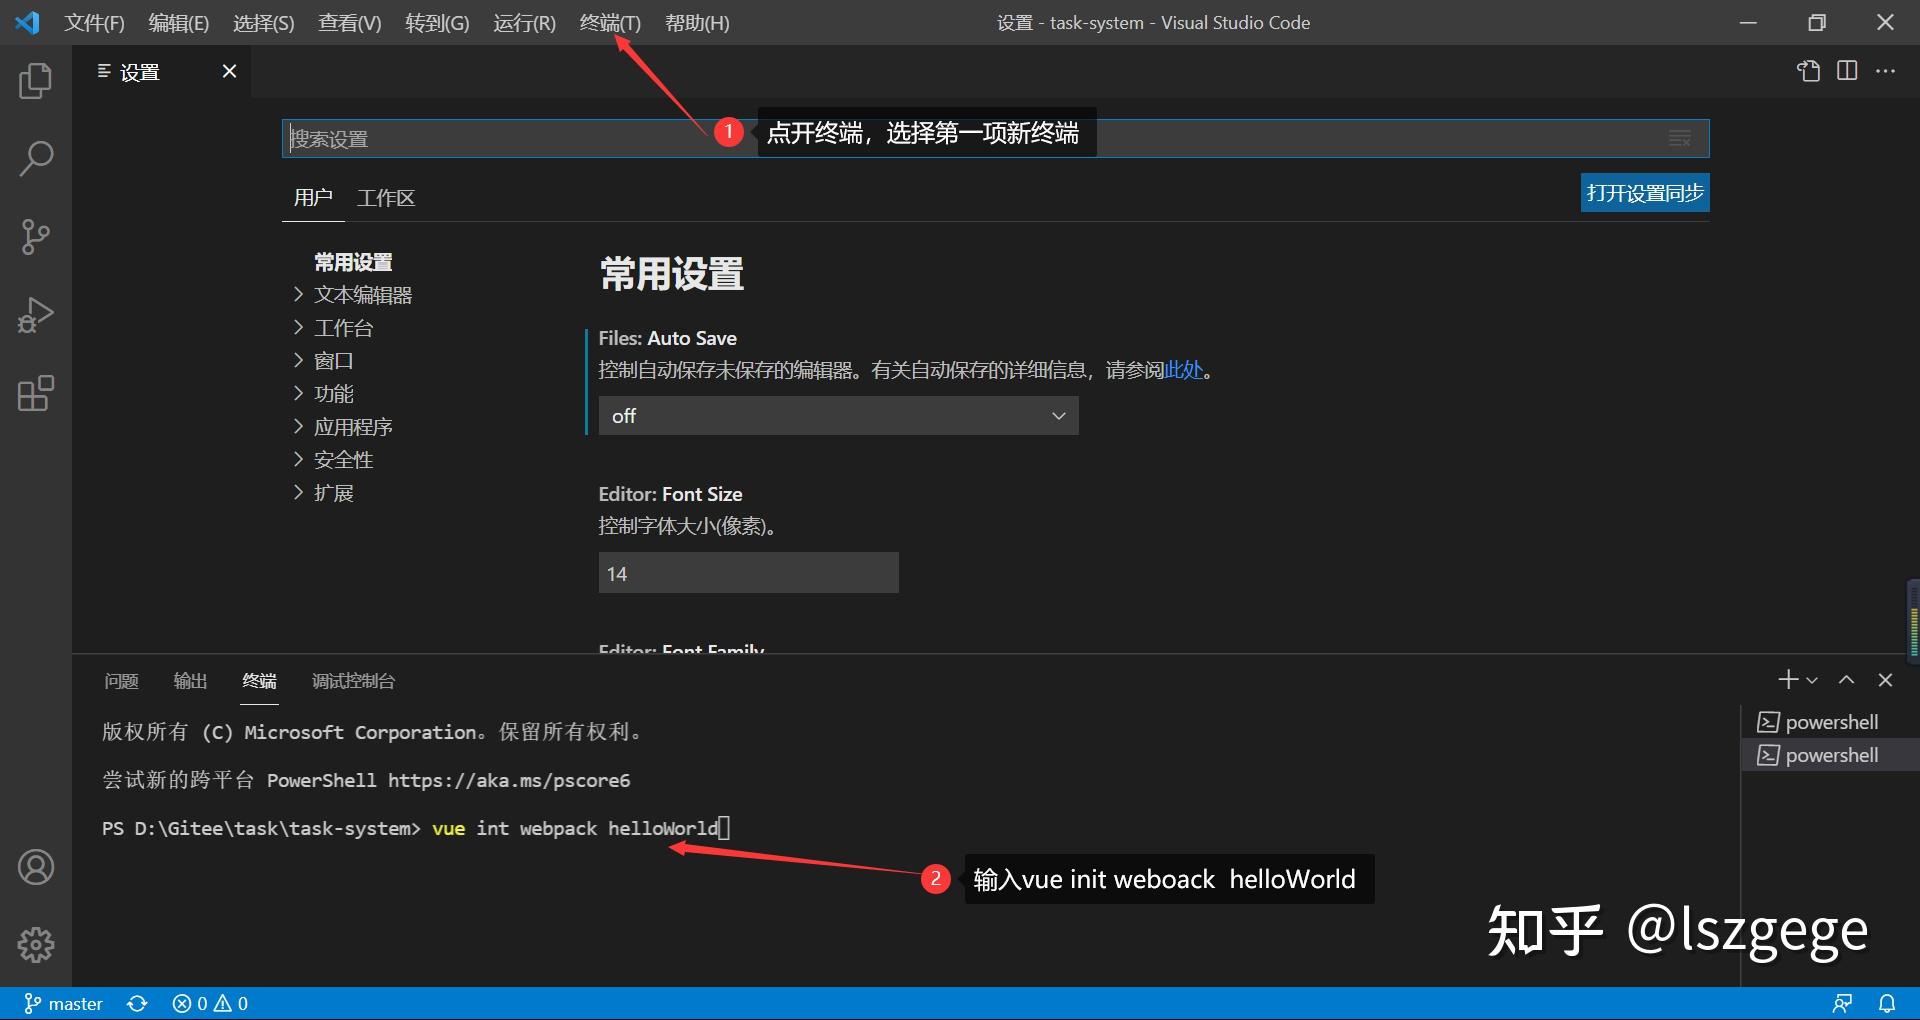Open the 终端(T) menu

pos(609,22)
